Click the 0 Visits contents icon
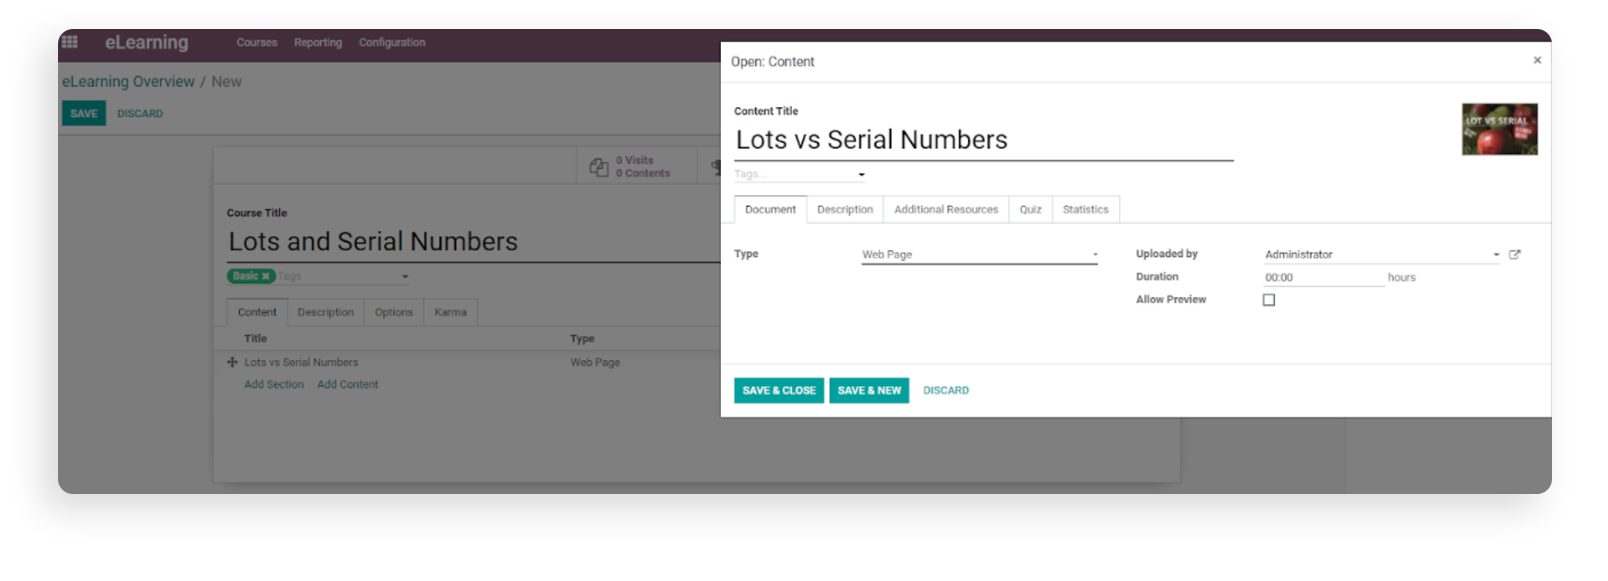 click(599, 167)
